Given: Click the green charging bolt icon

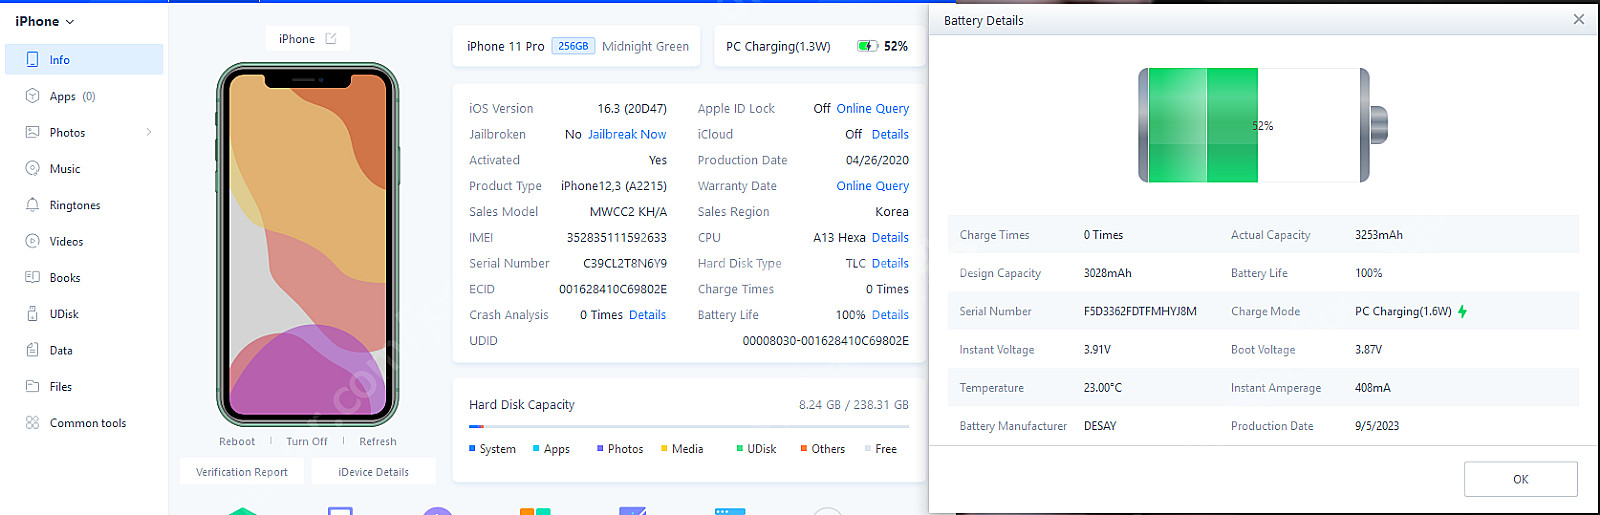Looking at the screenshot, I should click(1463, 311).
